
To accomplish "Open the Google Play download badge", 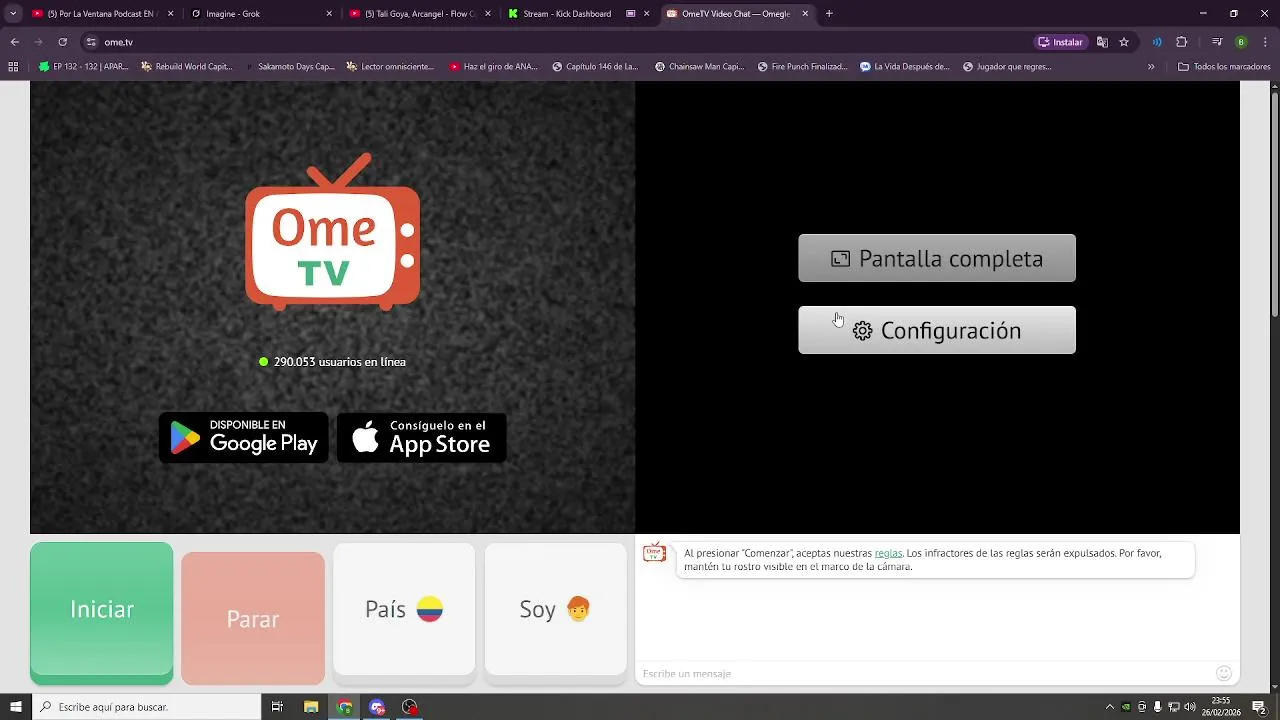I will click(x=244, y=438).
